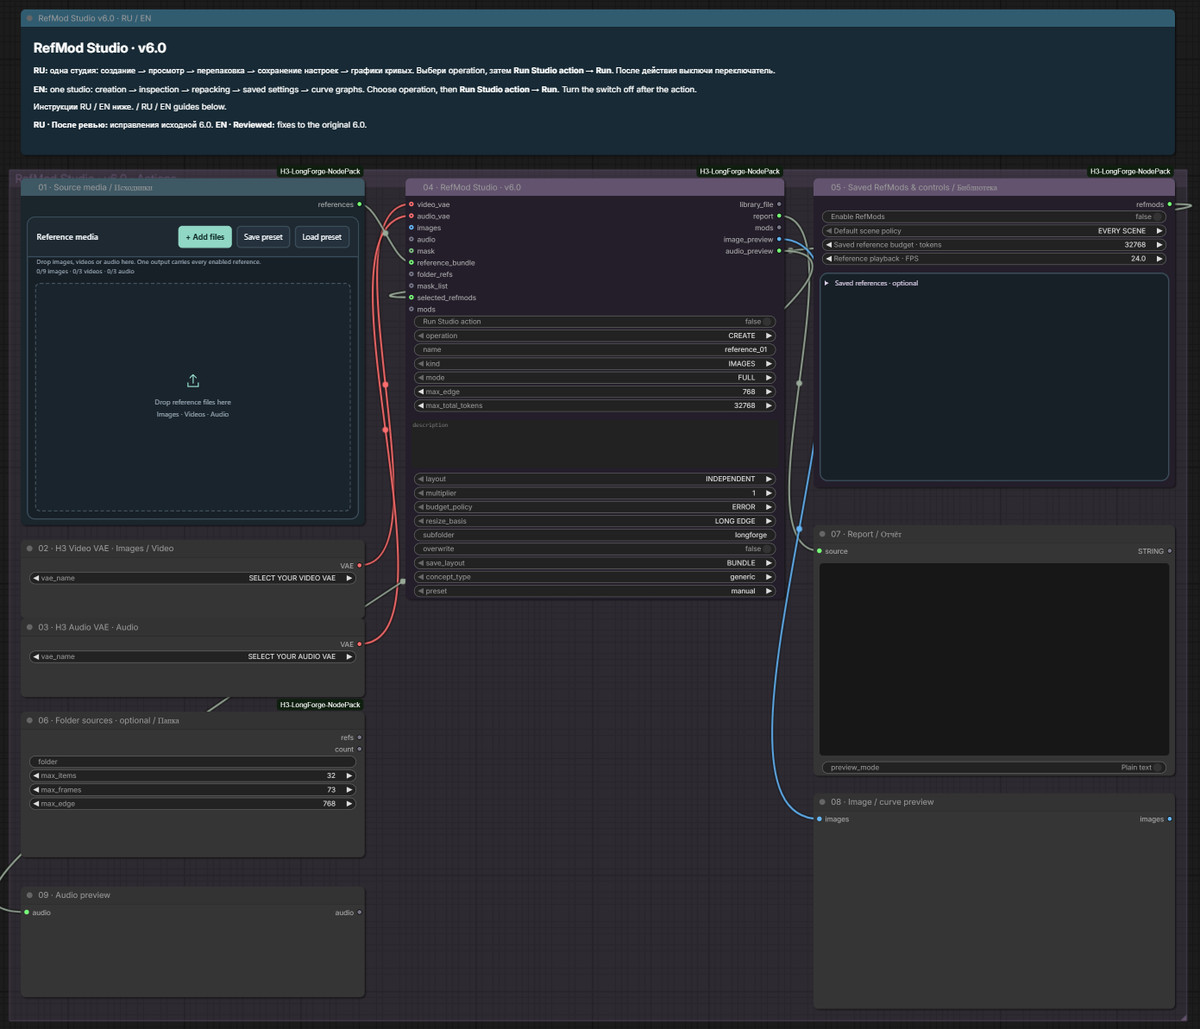Choose an audio VAE from SELECT YOUR AUDIO VAE

click(x=193, y=657)
